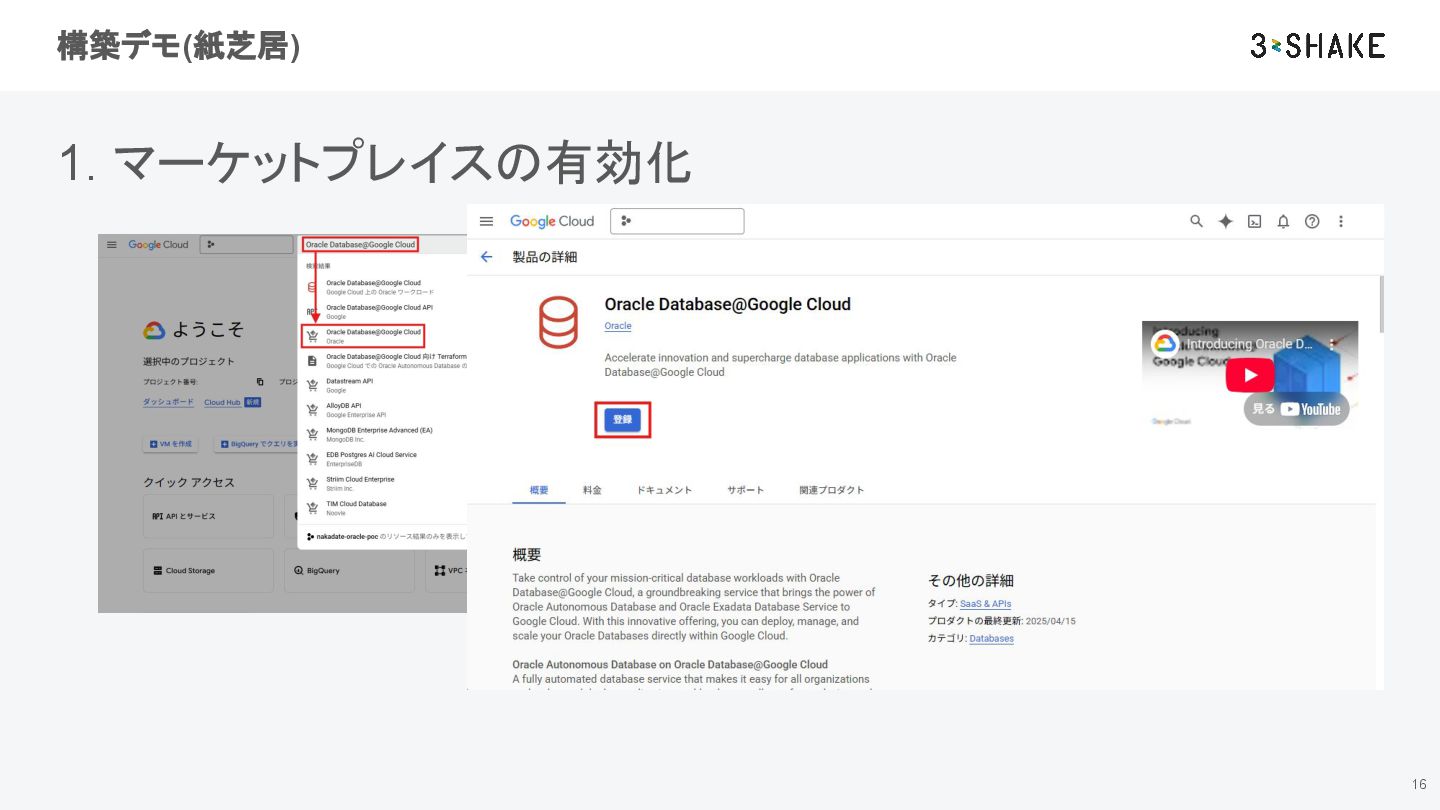Open project picker in left welcome header
Viewport: 1440px width, 810px height.
click(x=245, y=244)
